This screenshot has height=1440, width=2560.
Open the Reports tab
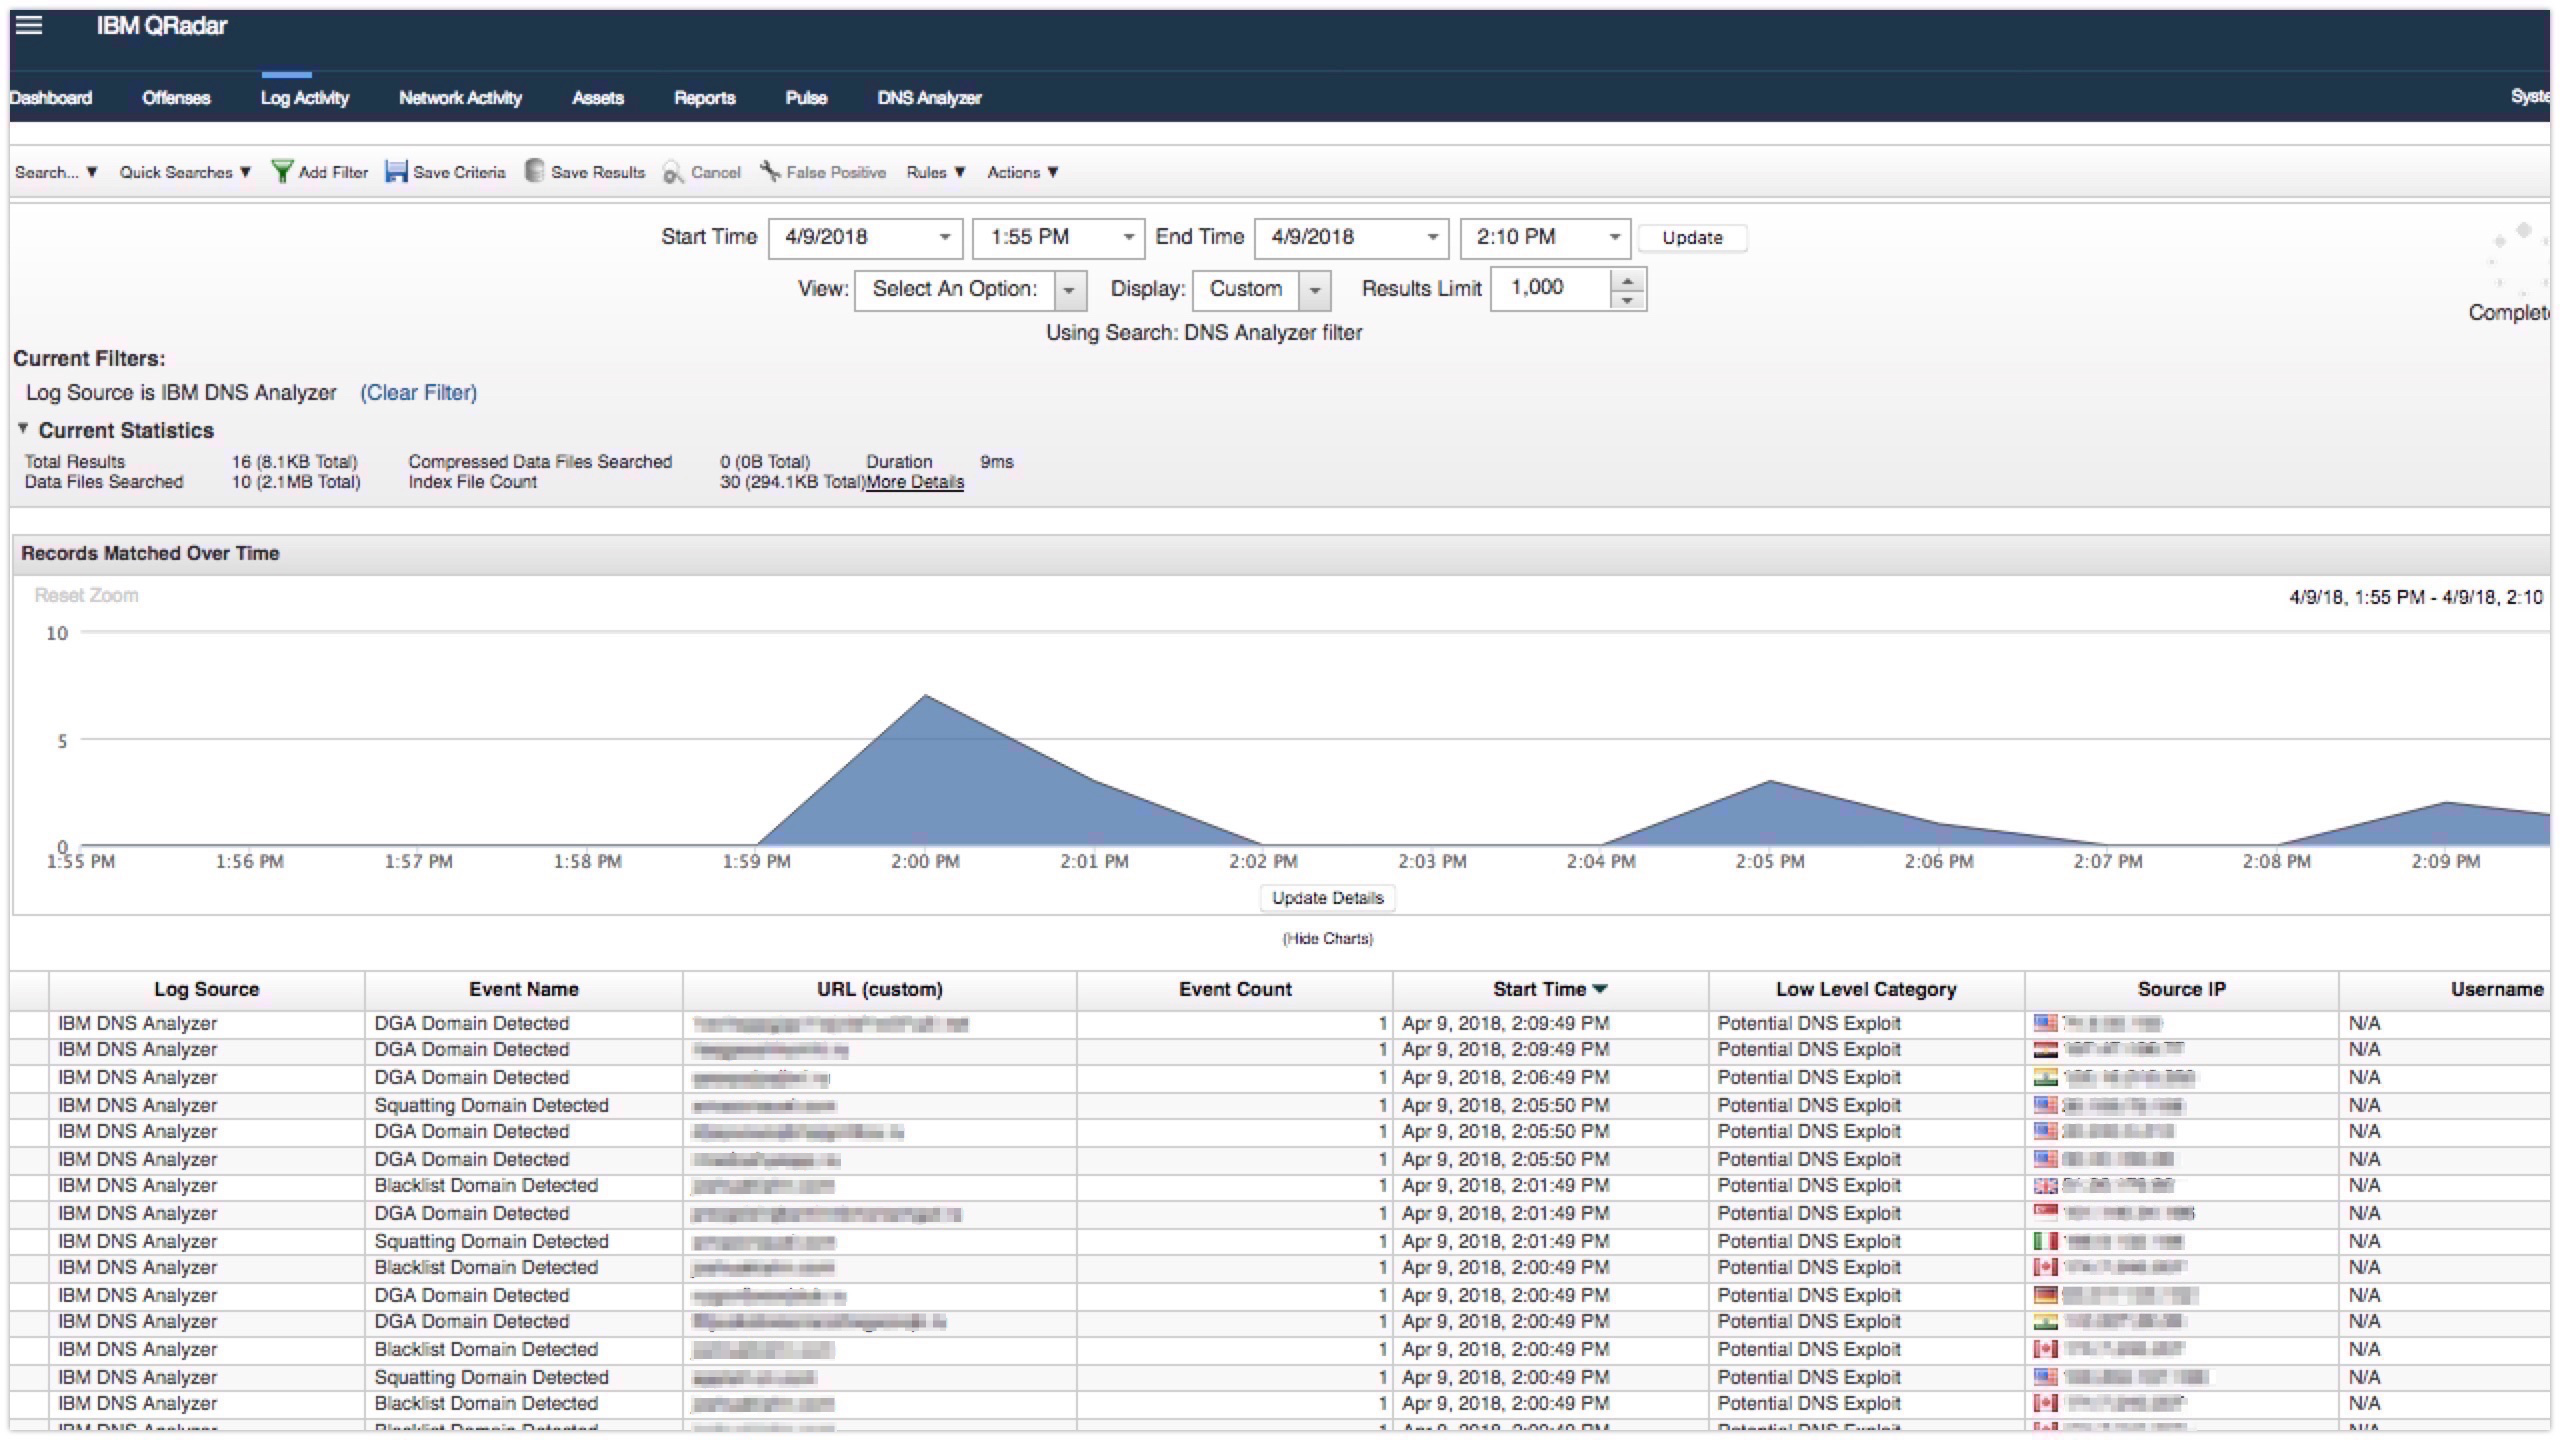705,98
